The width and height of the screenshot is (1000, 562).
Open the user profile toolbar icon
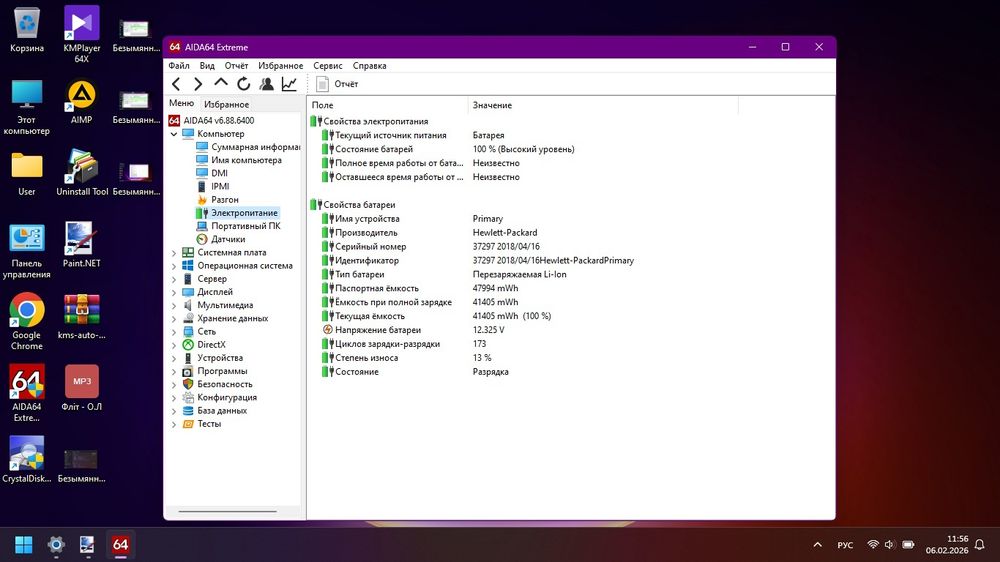(267, 84)
